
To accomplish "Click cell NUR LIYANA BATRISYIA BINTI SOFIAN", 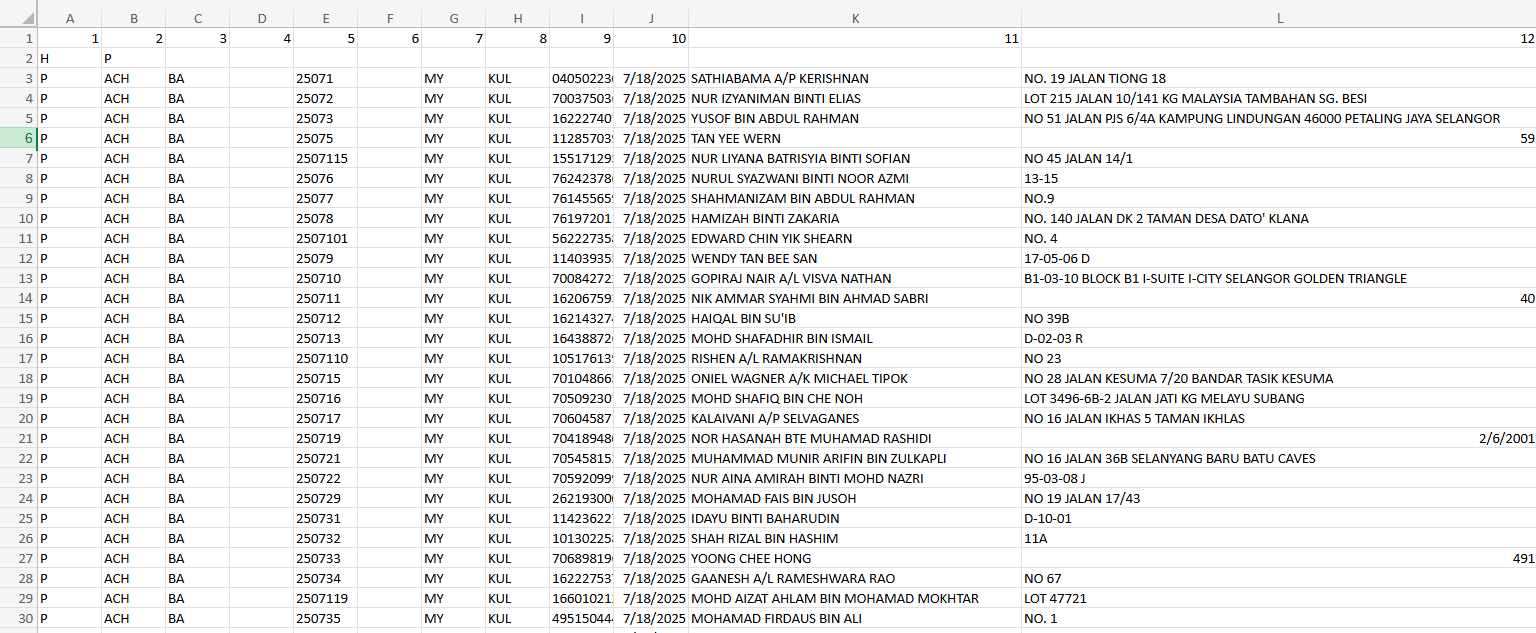I will point(855,158).
